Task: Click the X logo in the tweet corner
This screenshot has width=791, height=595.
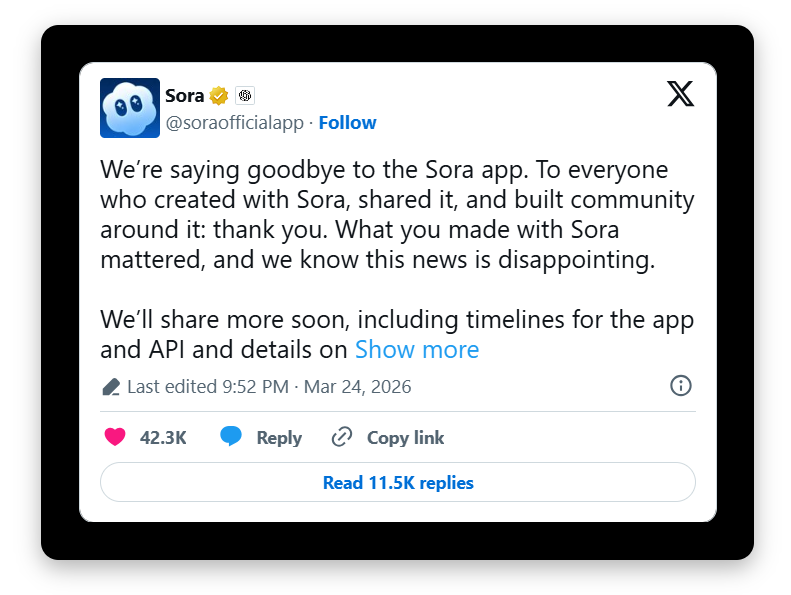Action: [x=680, y=94]
